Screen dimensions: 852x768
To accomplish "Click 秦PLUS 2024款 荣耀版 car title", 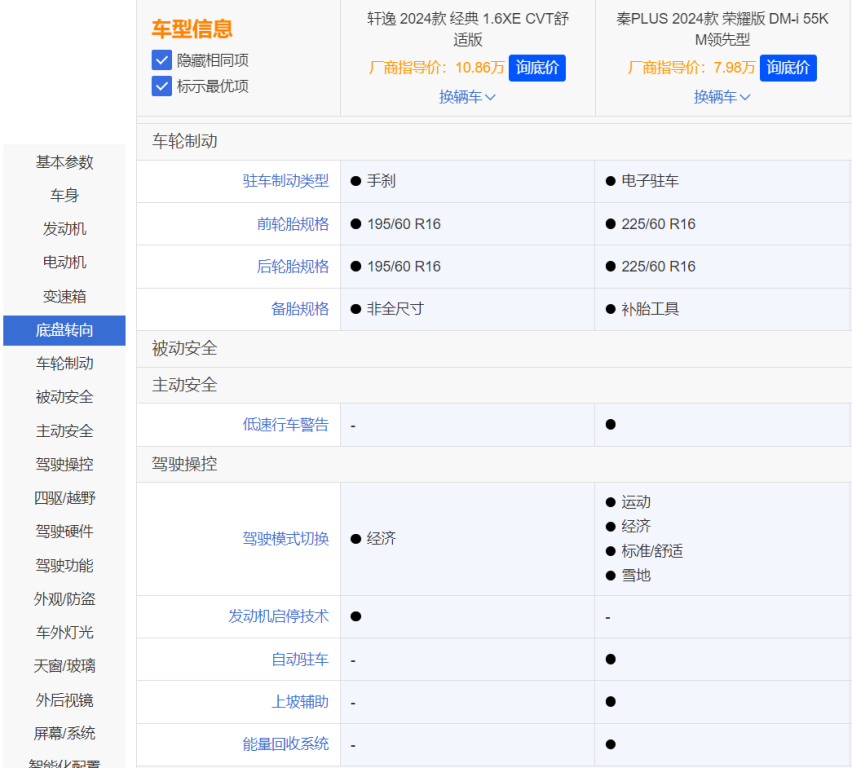I will point(722,29).
